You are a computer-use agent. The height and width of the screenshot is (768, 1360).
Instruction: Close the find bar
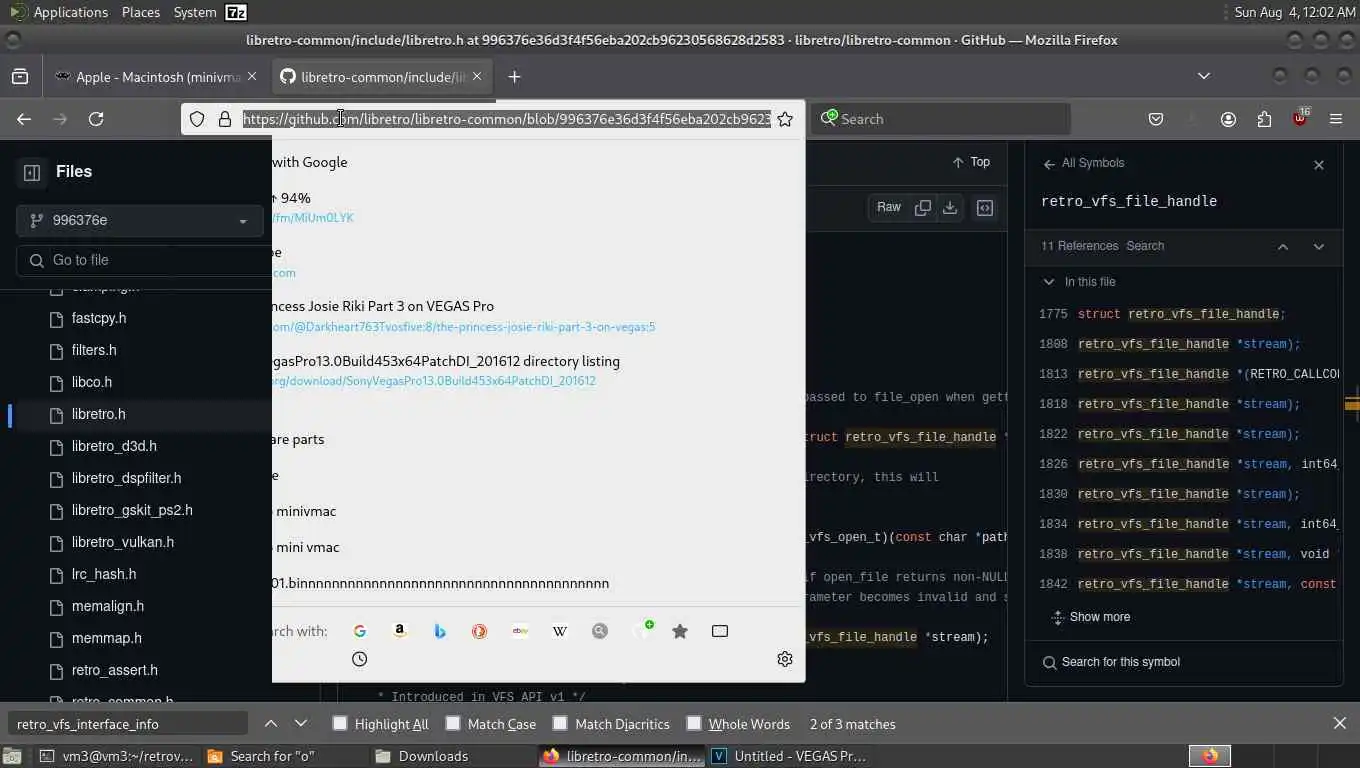point(1340,724)
